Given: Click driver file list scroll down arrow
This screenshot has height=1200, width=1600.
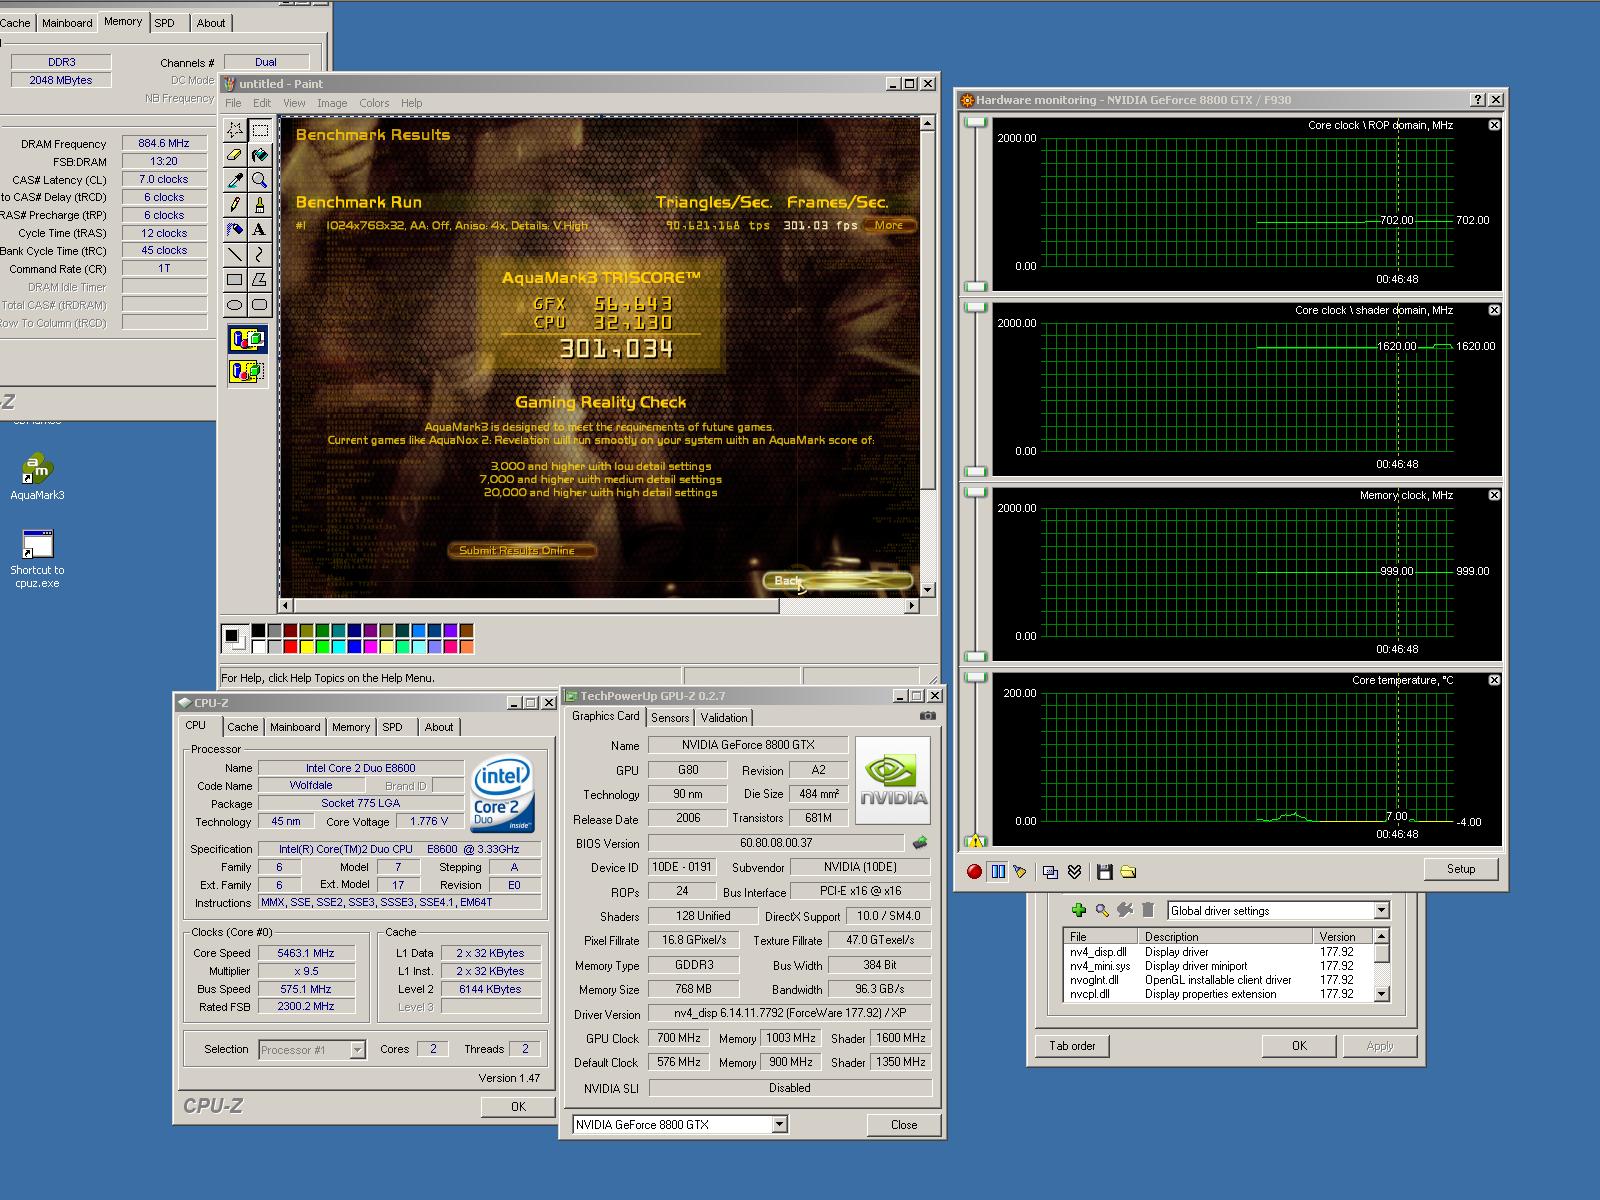Looking at the screenshot, I should tap(1381, 994).
